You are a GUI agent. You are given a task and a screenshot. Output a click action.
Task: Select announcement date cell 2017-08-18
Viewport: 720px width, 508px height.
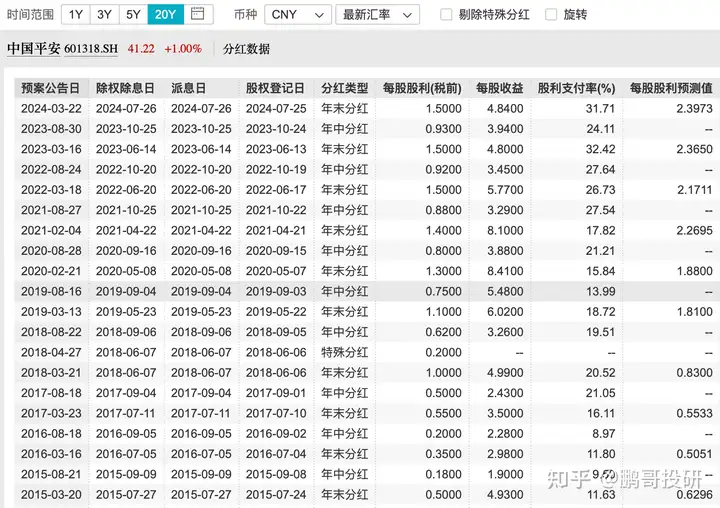click(51, 393)
